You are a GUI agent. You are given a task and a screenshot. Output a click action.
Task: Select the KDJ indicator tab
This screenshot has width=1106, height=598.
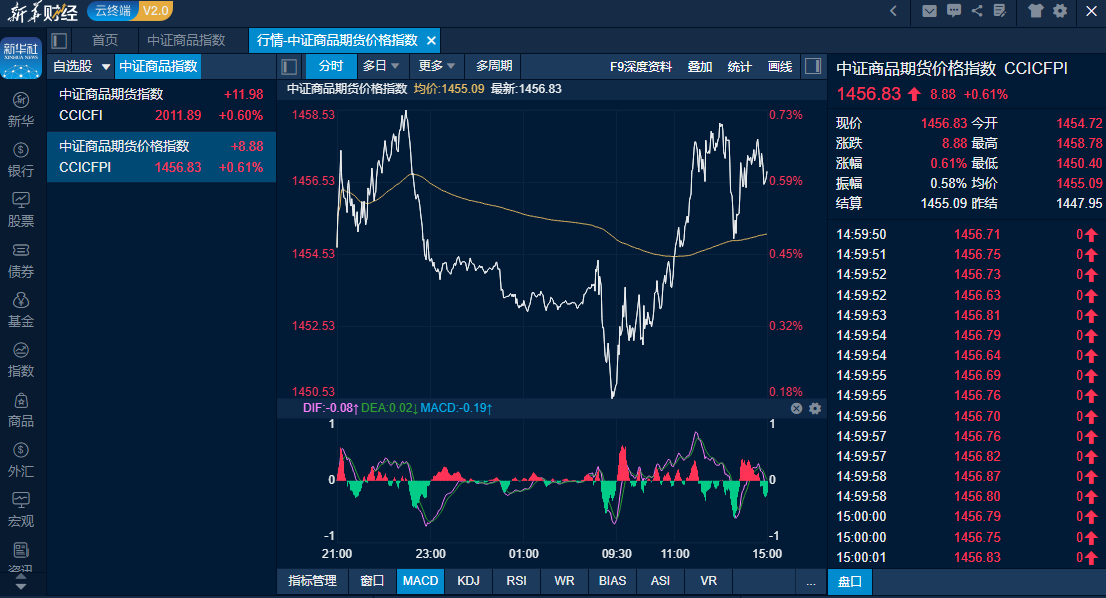[x=468, y=581]
